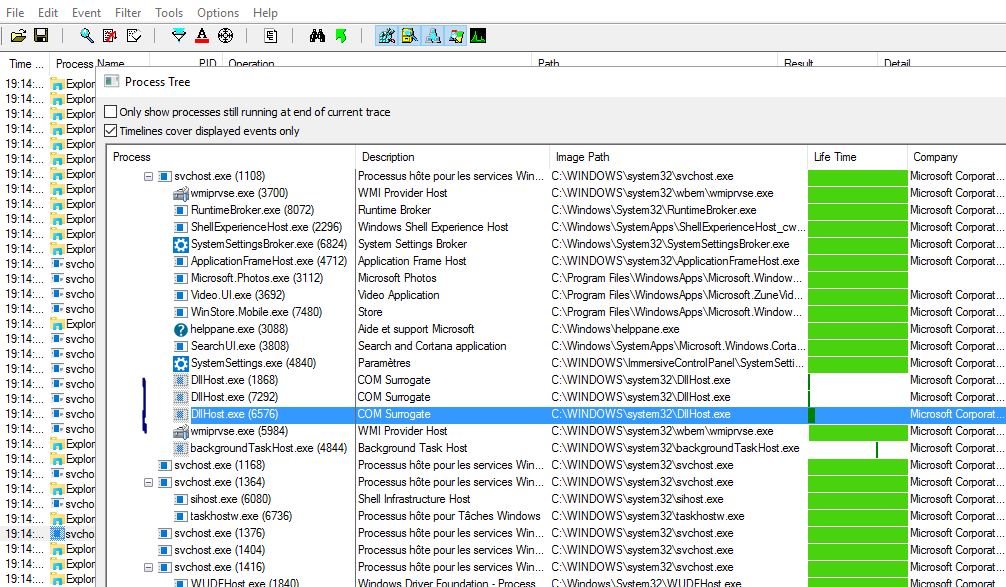Image resolution: width=1006 pixels, height=587 pixels.
Task: Click the Save floppy disk icon
Action: point(41,36)
